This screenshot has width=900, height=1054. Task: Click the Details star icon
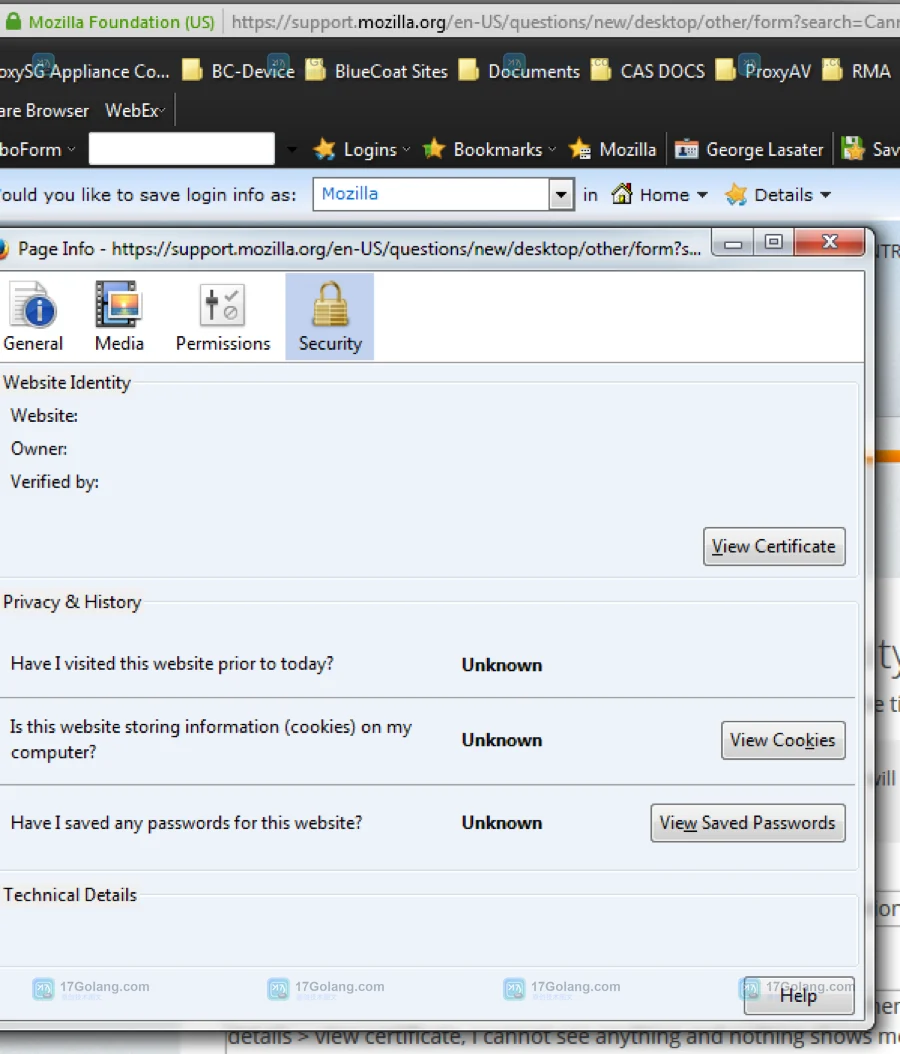point(736,195)
